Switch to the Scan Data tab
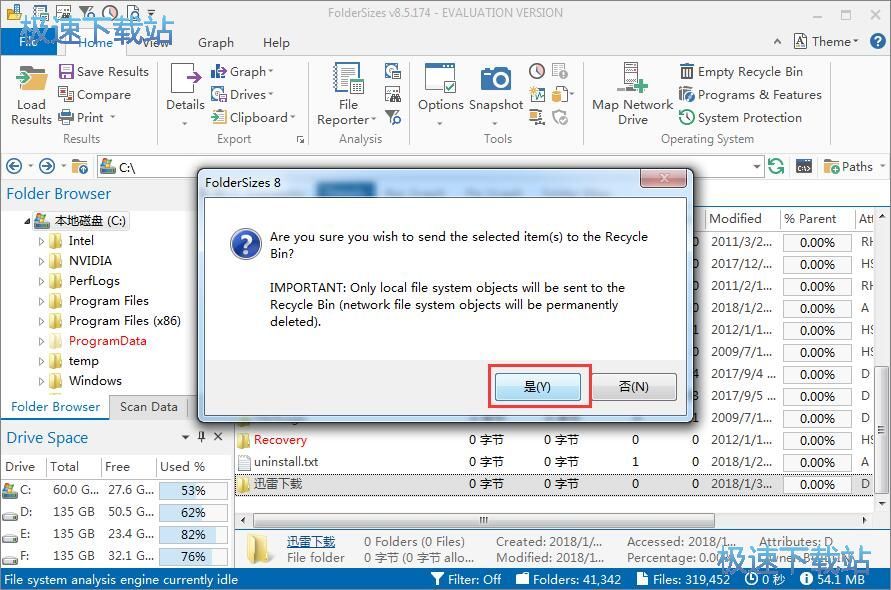 point(148,407)
